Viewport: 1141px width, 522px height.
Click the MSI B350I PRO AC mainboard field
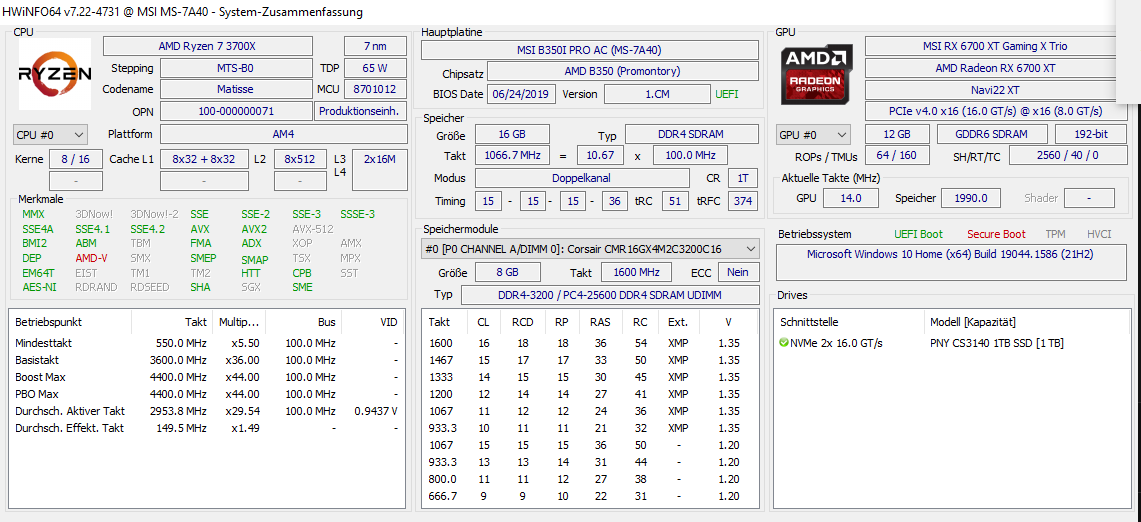click(x=590, y=50)
